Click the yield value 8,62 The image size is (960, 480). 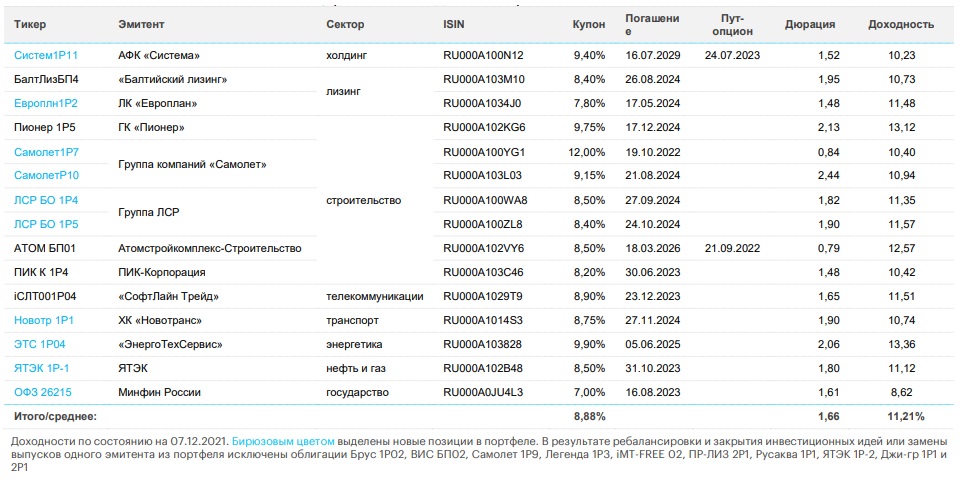(904, 392)
